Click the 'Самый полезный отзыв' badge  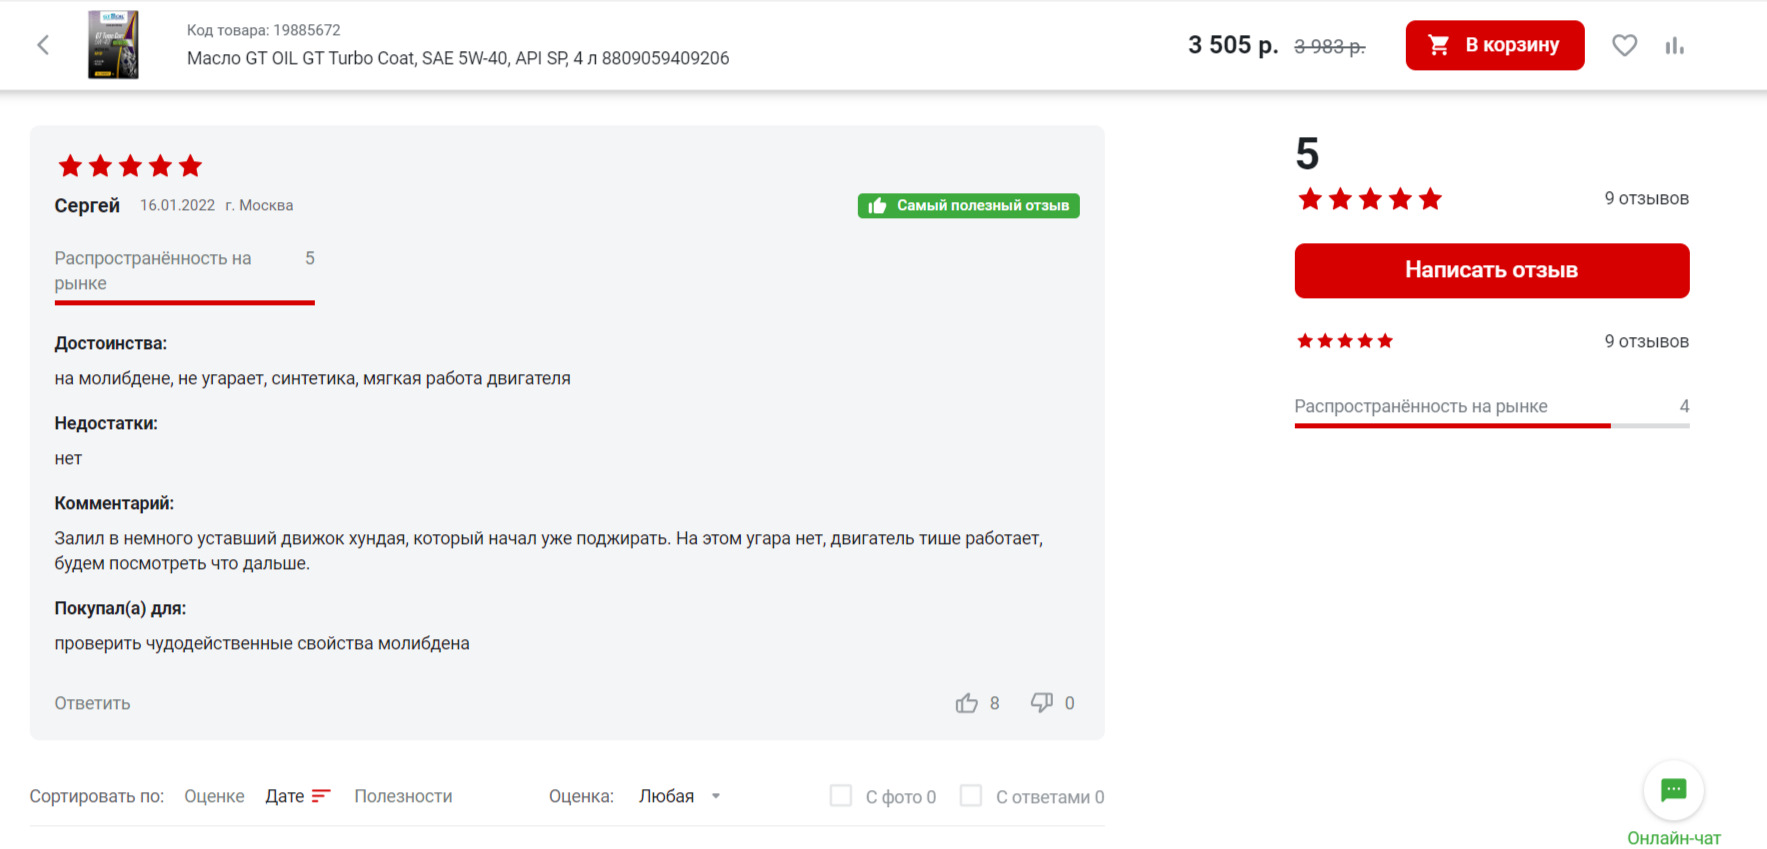point(968,206)
